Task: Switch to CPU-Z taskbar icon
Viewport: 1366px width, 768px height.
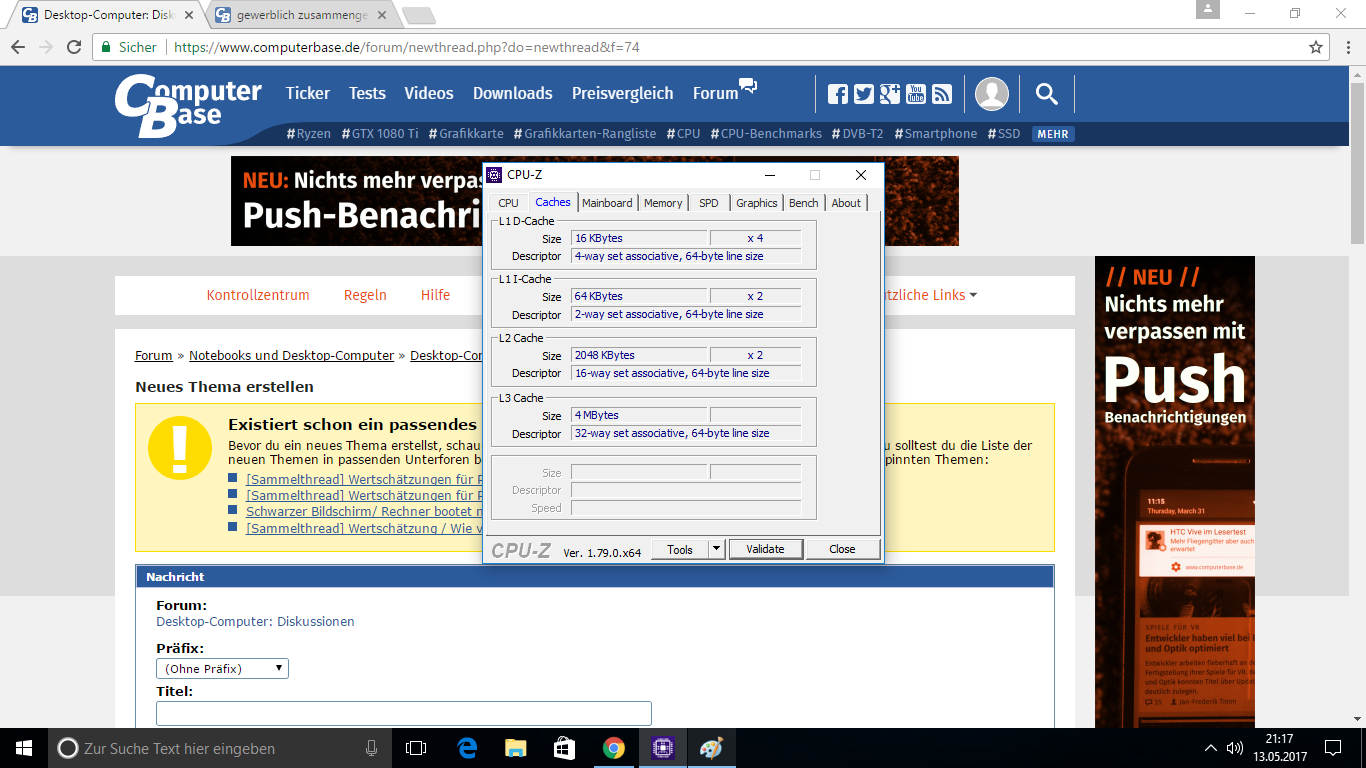Action: [x=662, y=748]
